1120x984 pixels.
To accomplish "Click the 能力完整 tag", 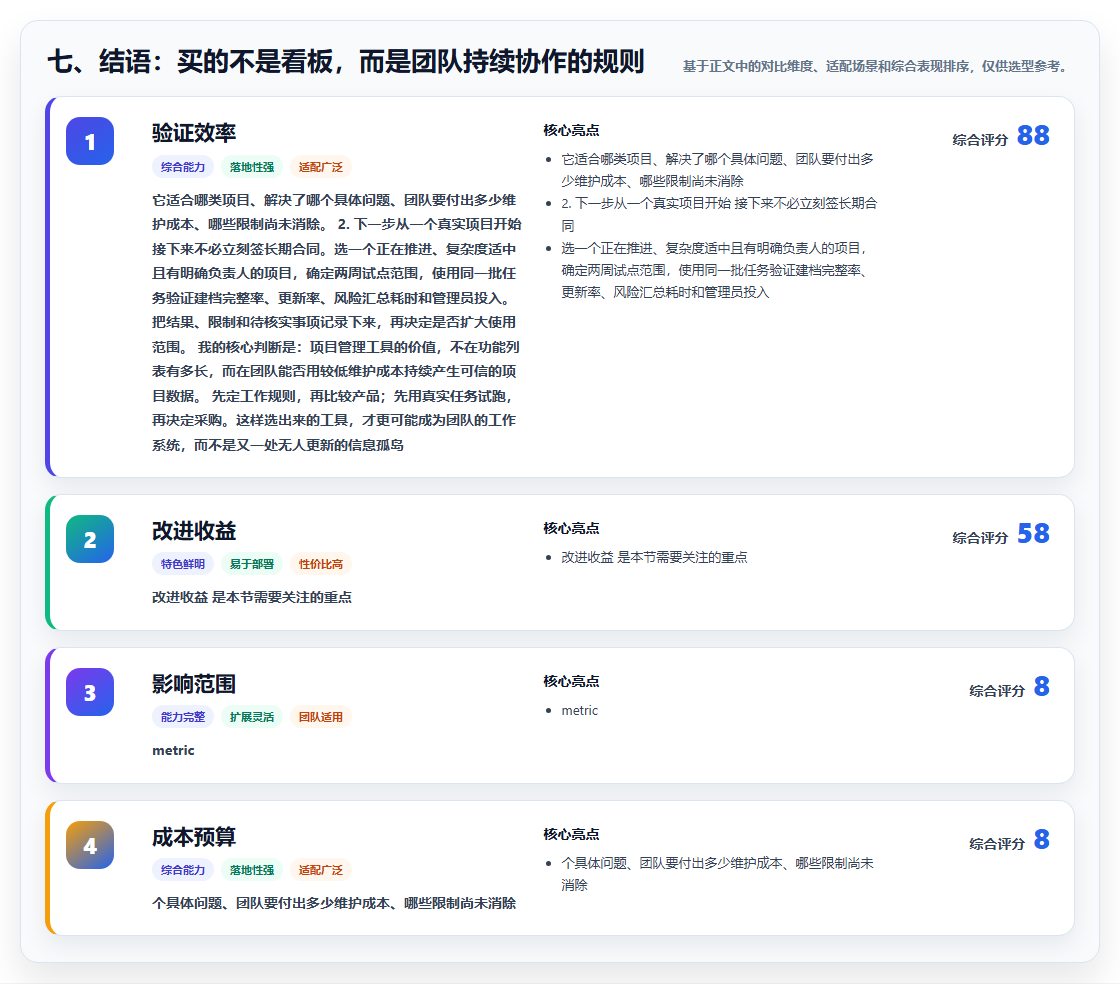I will tap(183, 717).
